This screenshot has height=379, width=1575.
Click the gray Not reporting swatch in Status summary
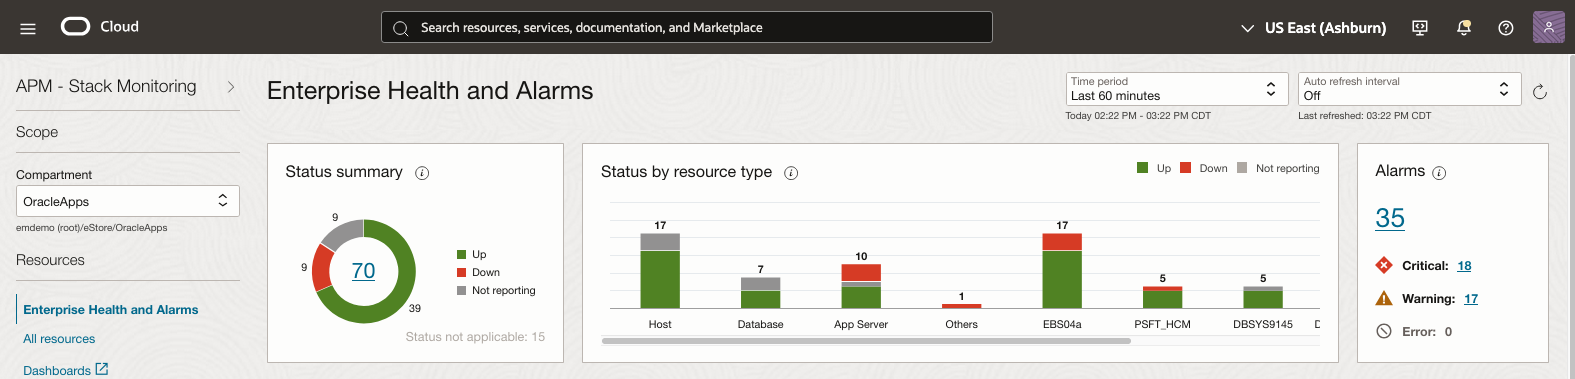coord(462,290)
